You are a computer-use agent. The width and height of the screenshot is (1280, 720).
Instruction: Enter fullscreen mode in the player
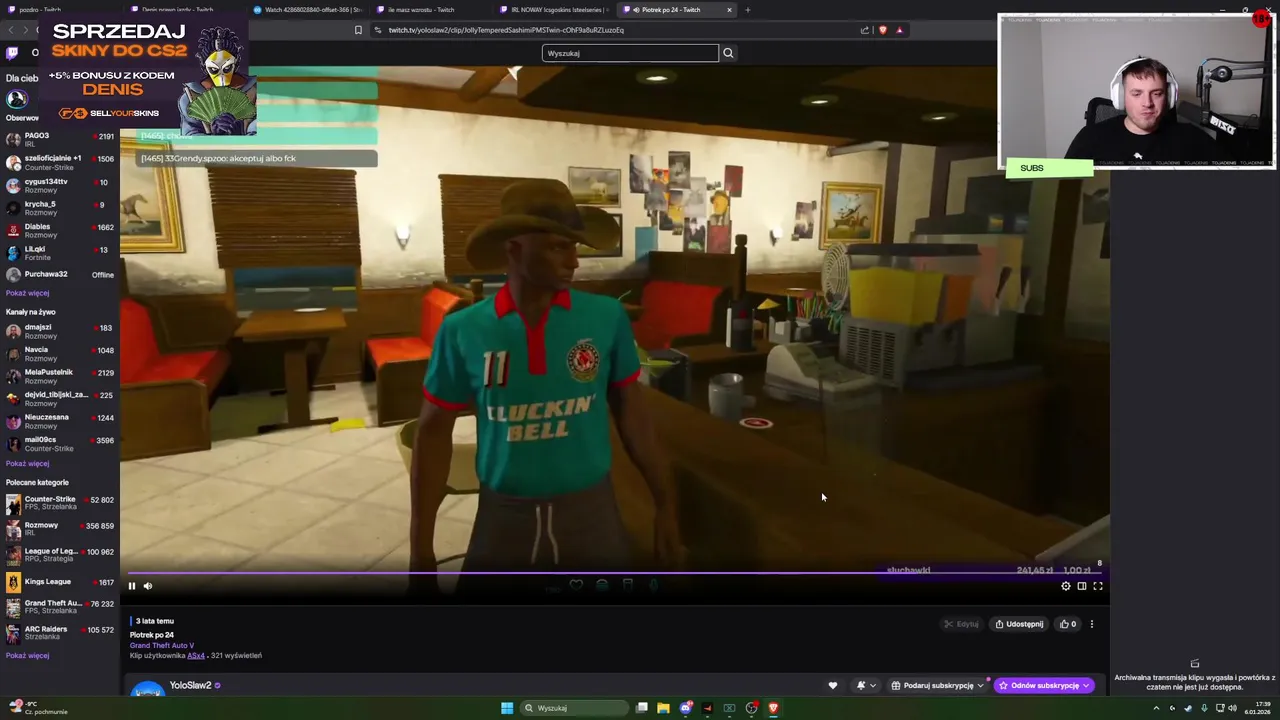click(x=1098, y=586)
